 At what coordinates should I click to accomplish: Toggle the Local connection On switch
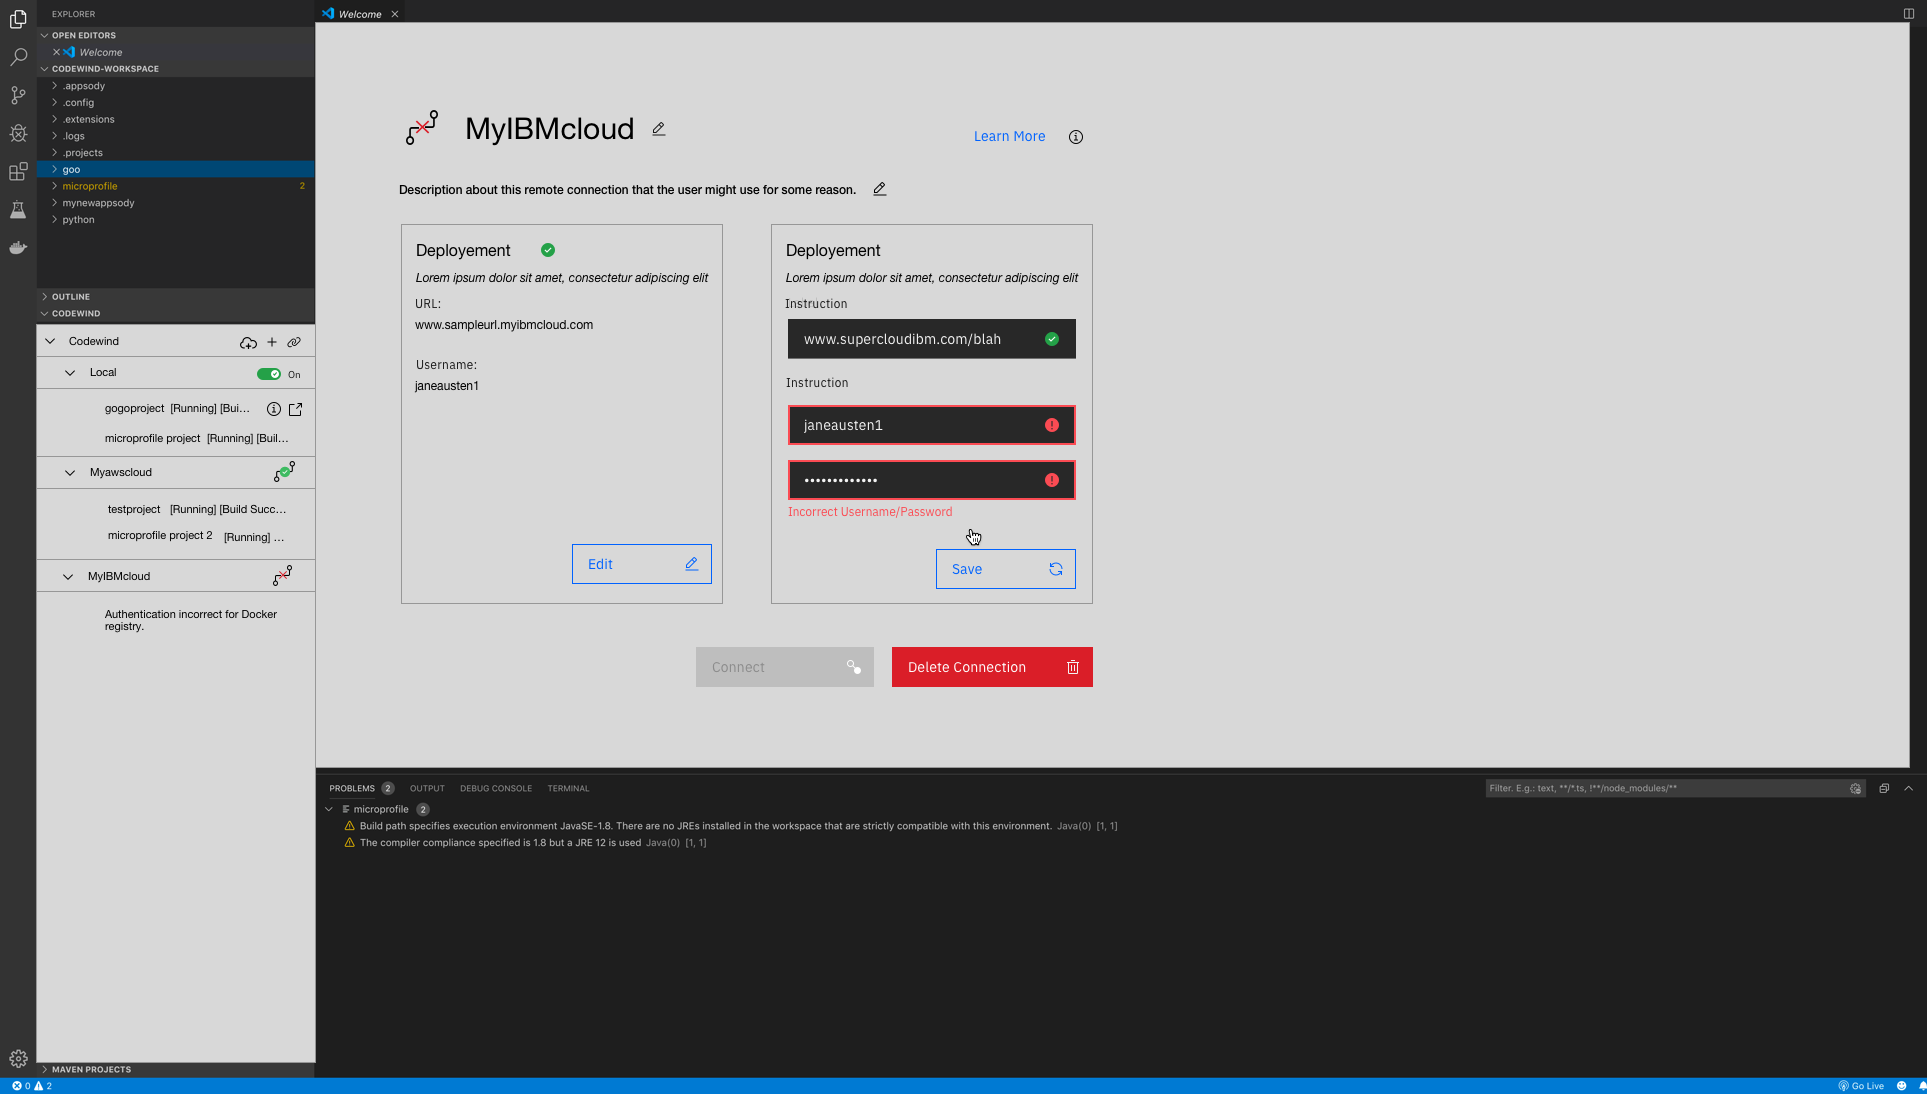click(268, 374)
